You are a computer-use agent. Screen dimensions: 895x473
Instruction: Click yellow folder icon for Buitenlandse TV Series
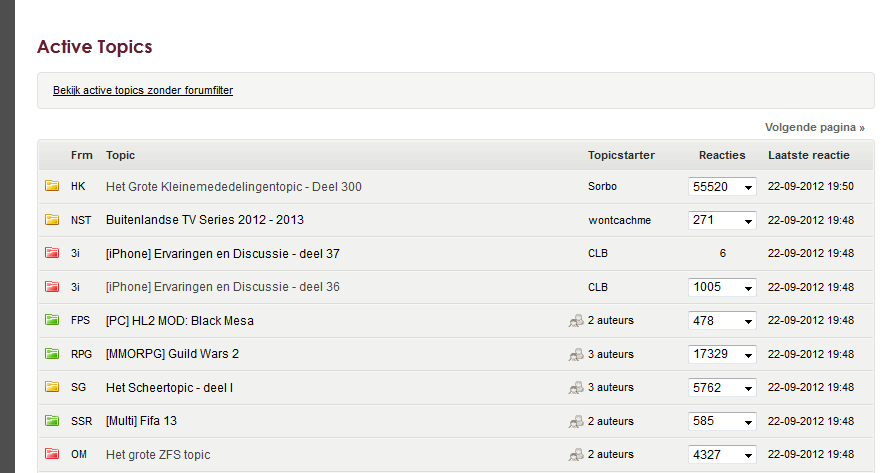click(52, 220)
